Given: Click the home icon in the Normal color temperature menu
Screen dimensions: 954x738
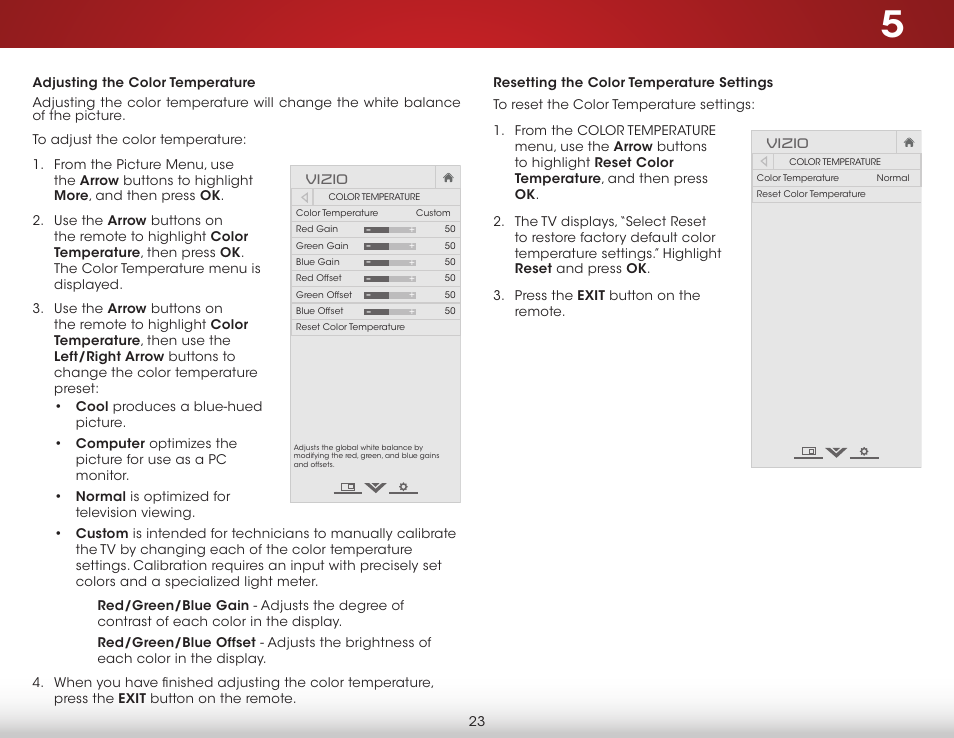Looking at the screenshot, I should 909,142.
